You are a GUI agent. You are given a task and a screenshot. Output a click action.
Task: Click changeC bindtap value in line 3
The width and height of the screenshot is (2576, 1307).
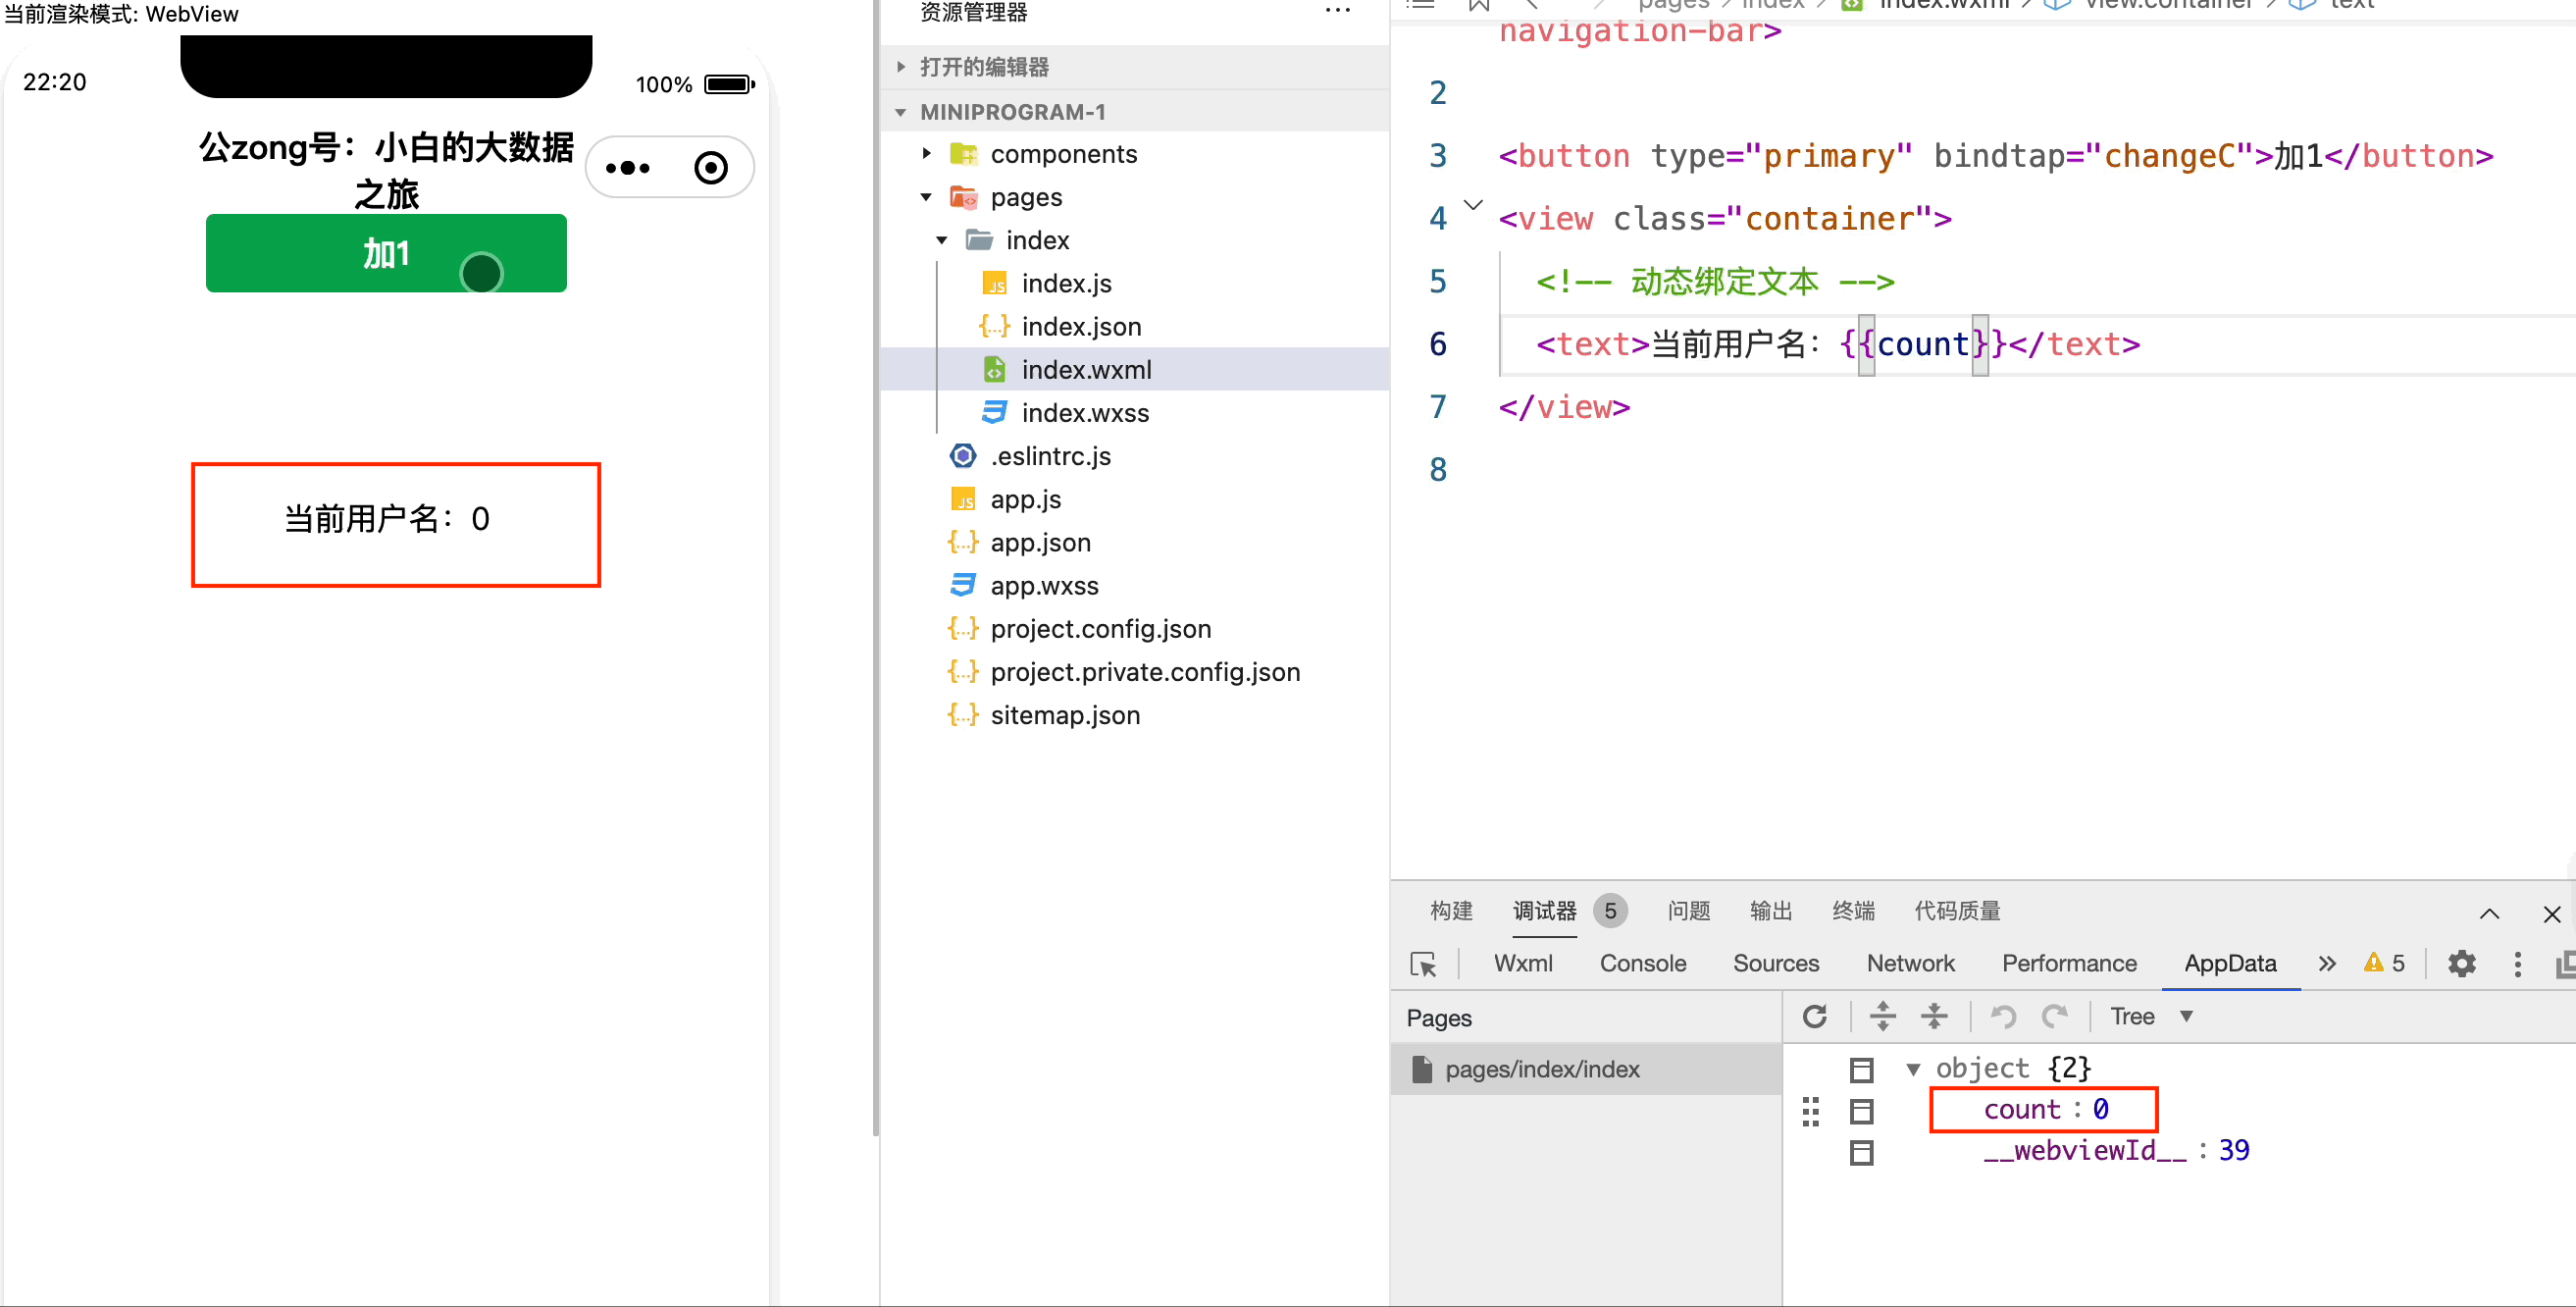[2169, 156]
